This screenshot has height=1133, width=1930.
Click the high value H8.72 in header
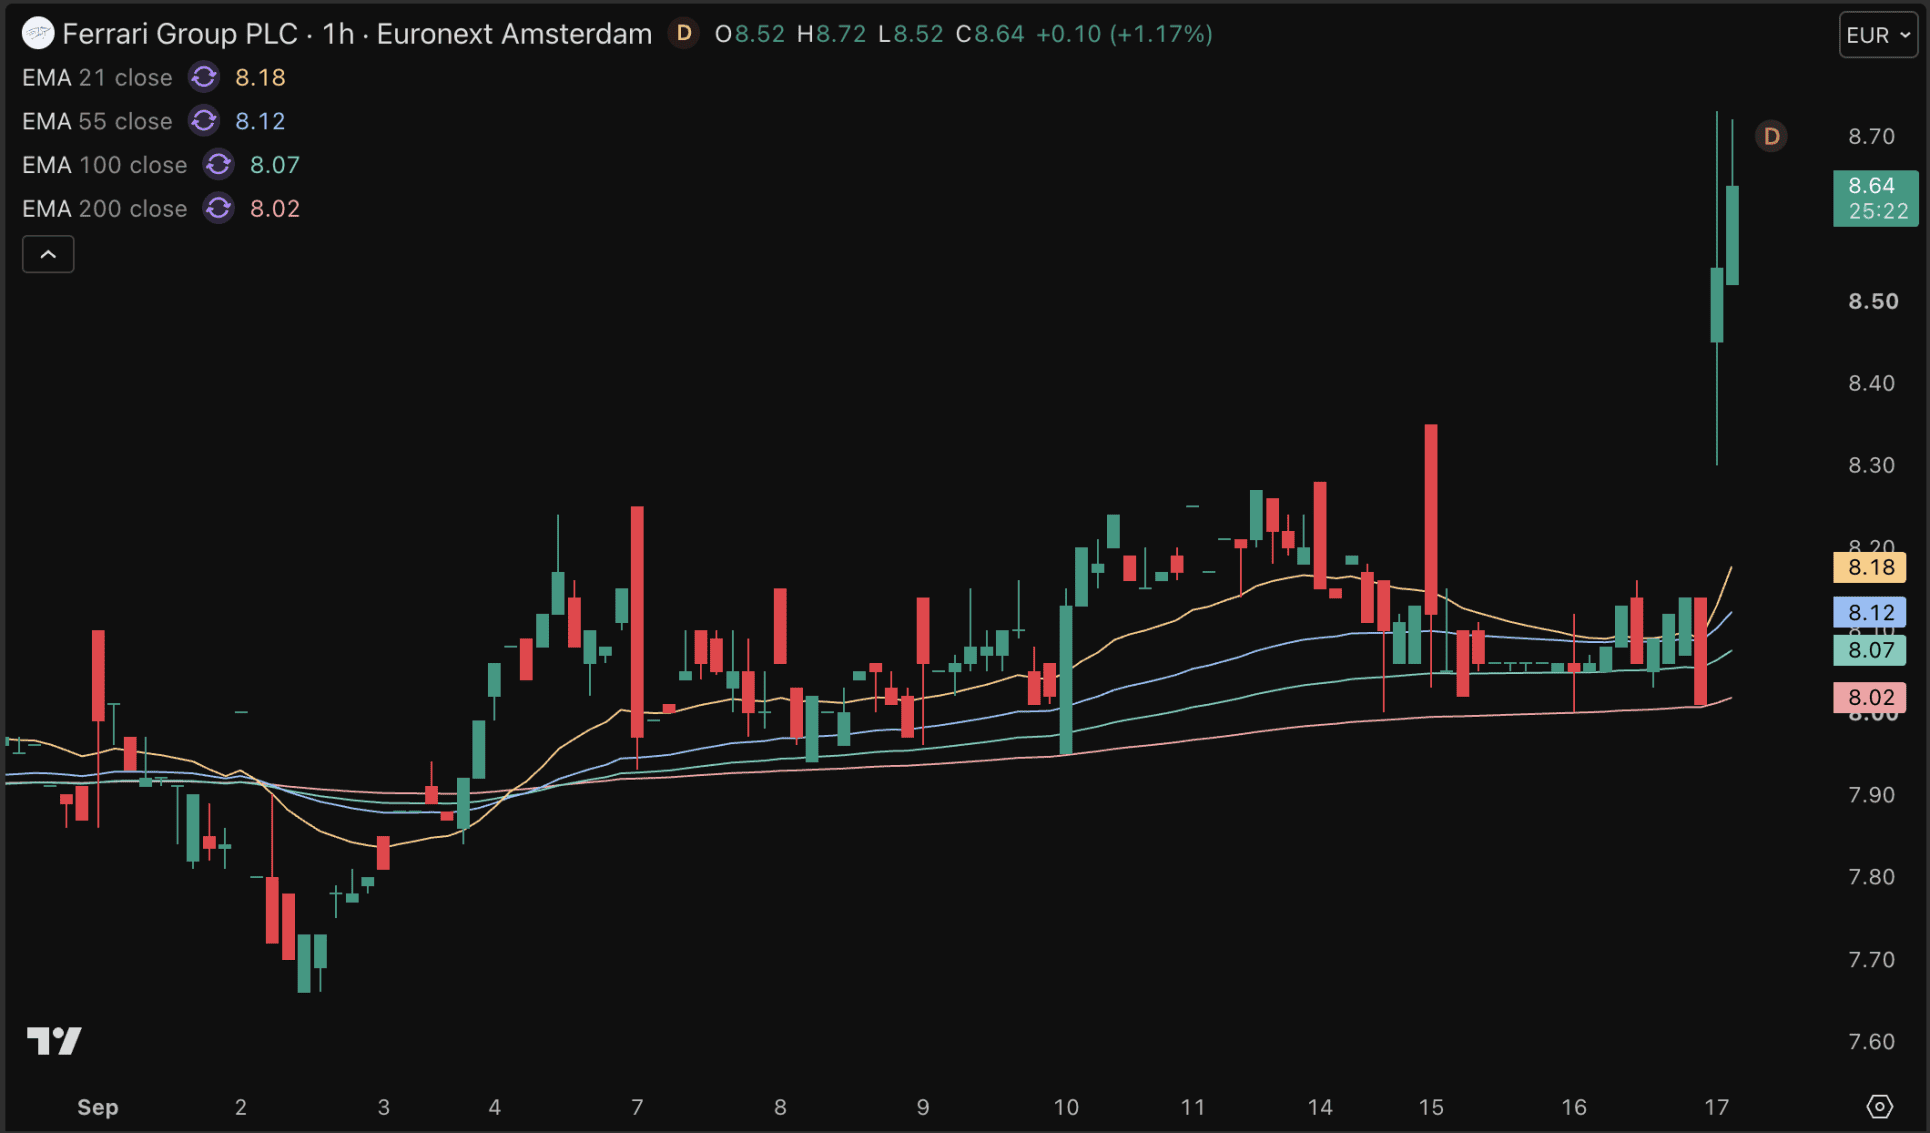tap(831, 34)
